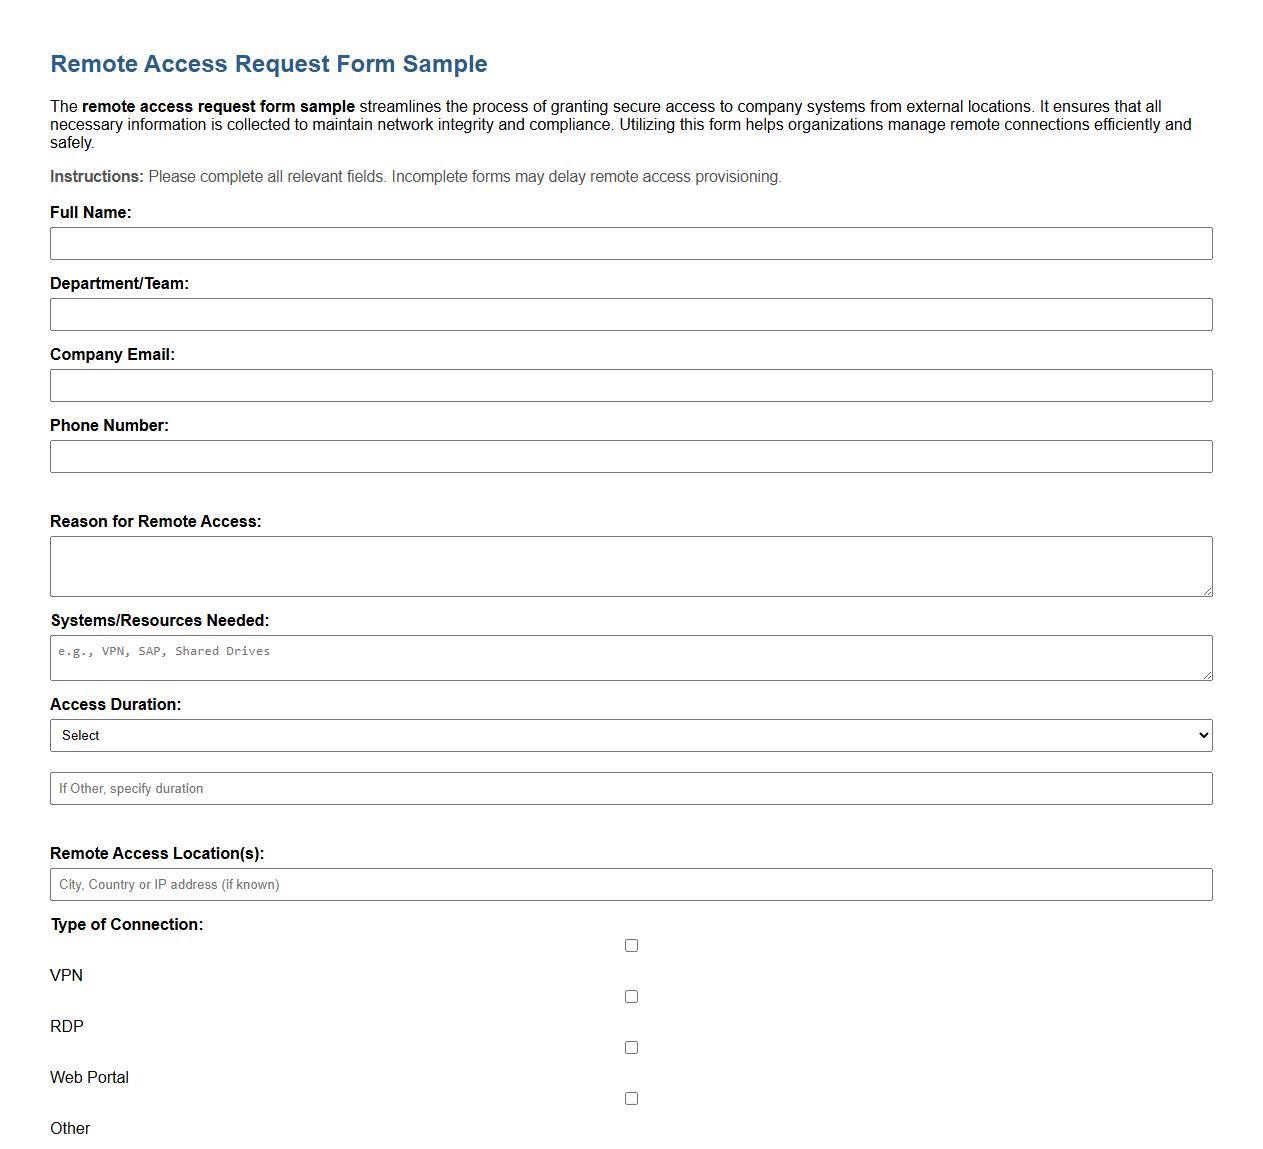Toggle the Web Portal checkbox
The width and height of the screenshot is (1263, 1149).
point(630,1046)
